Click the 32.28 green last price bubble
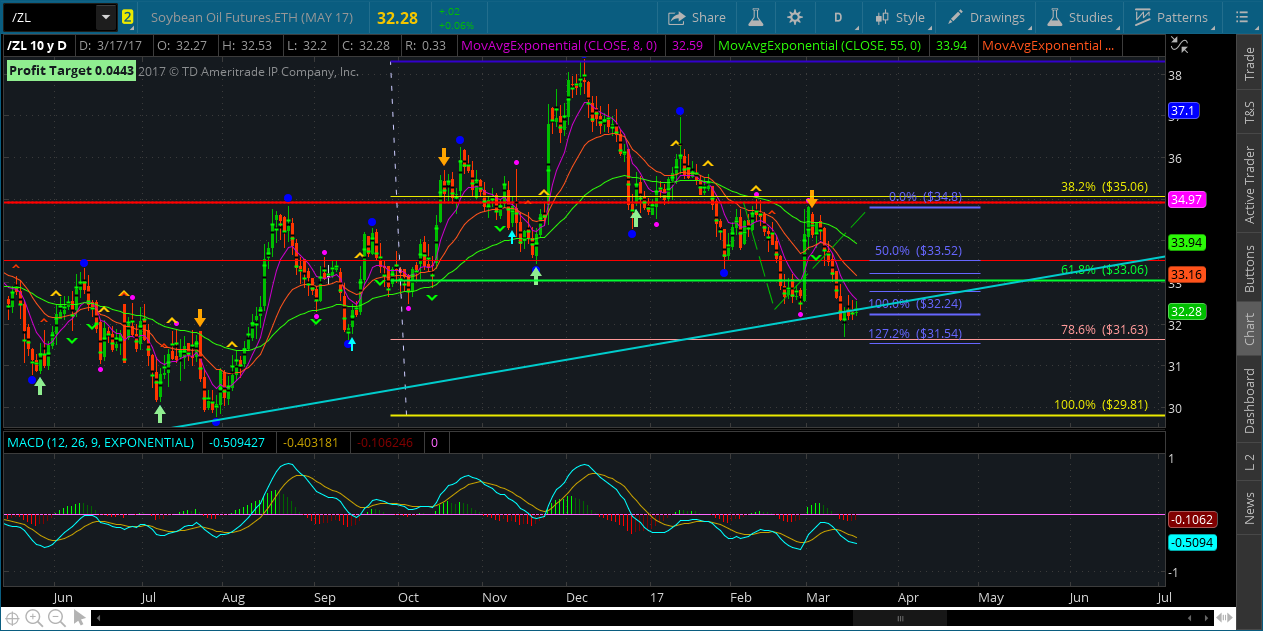The image size is (1263, 631). (1186, 311)
